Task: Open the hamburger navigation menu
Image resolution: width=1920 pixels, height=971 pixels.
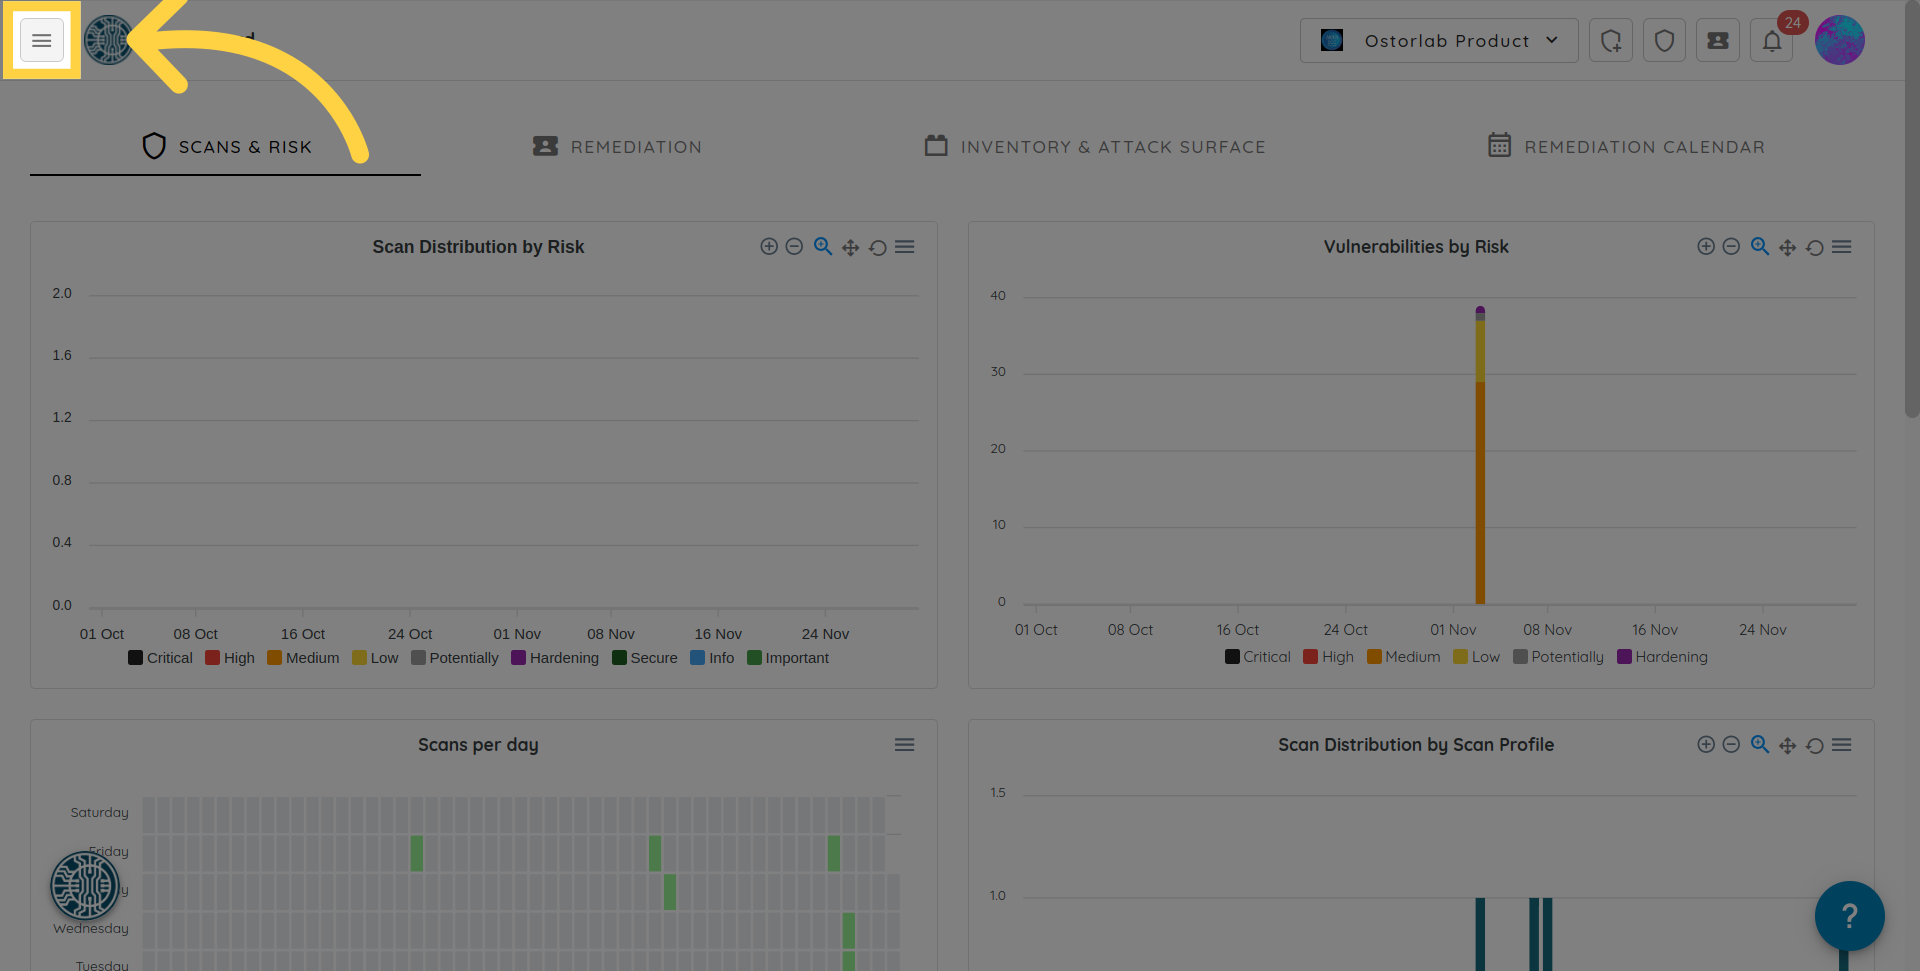Action: 41,41
